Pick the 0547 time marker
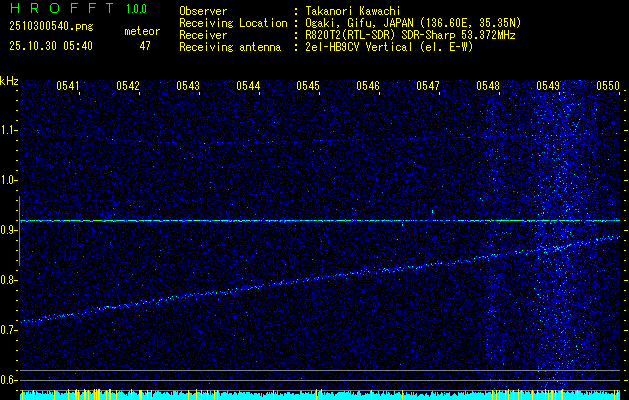Image resolution: width=629 pixels, height=400 pixels. click(428, 87)
